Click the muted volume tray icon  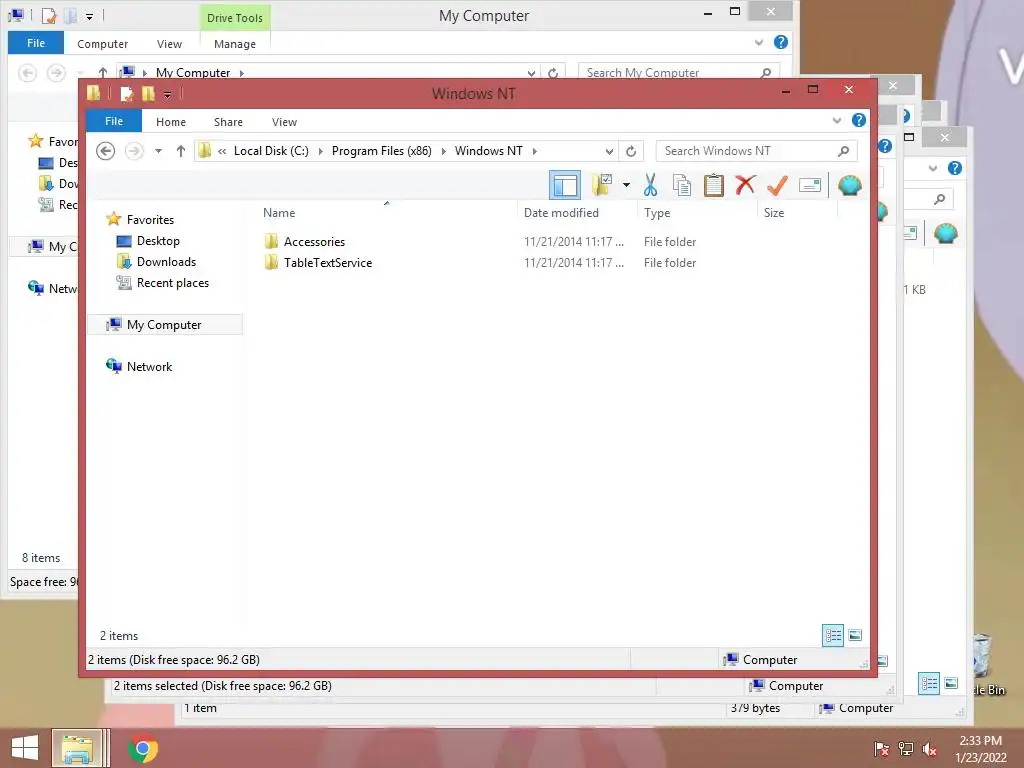pyautogui.click(x=930, y=749)
